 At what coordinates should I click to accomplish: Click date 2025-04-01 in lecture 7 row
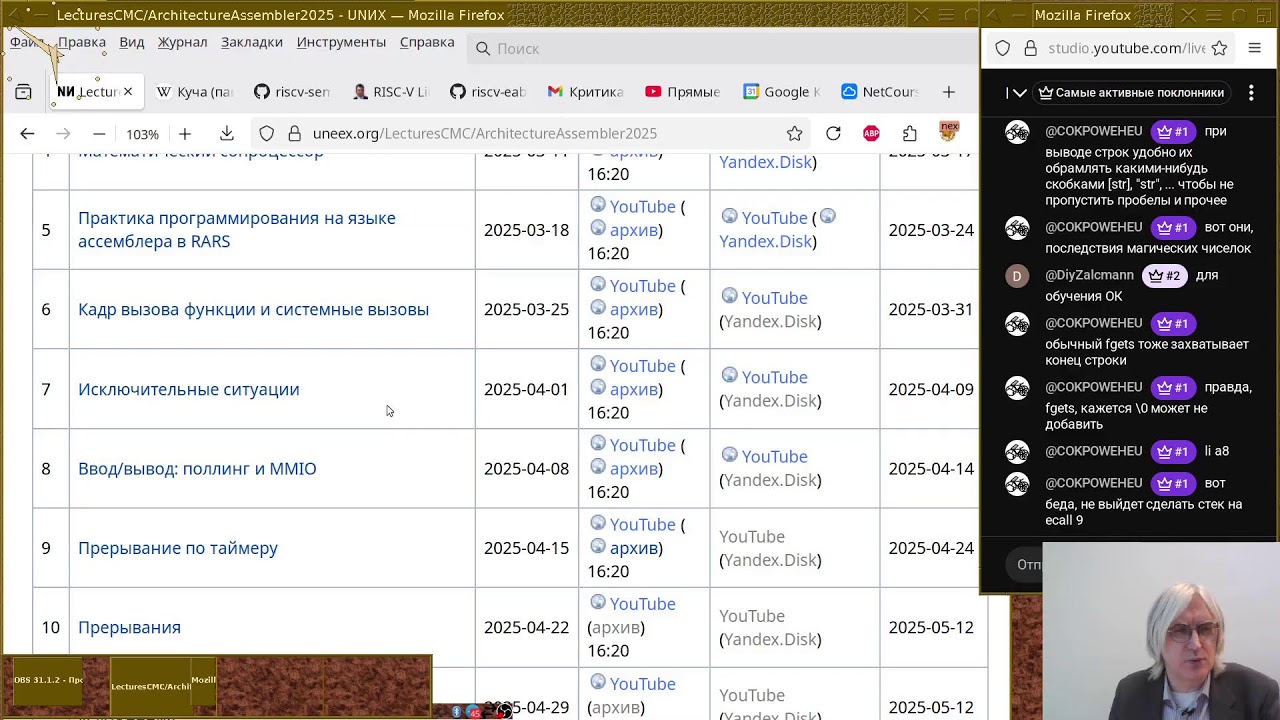pos(526,389)
